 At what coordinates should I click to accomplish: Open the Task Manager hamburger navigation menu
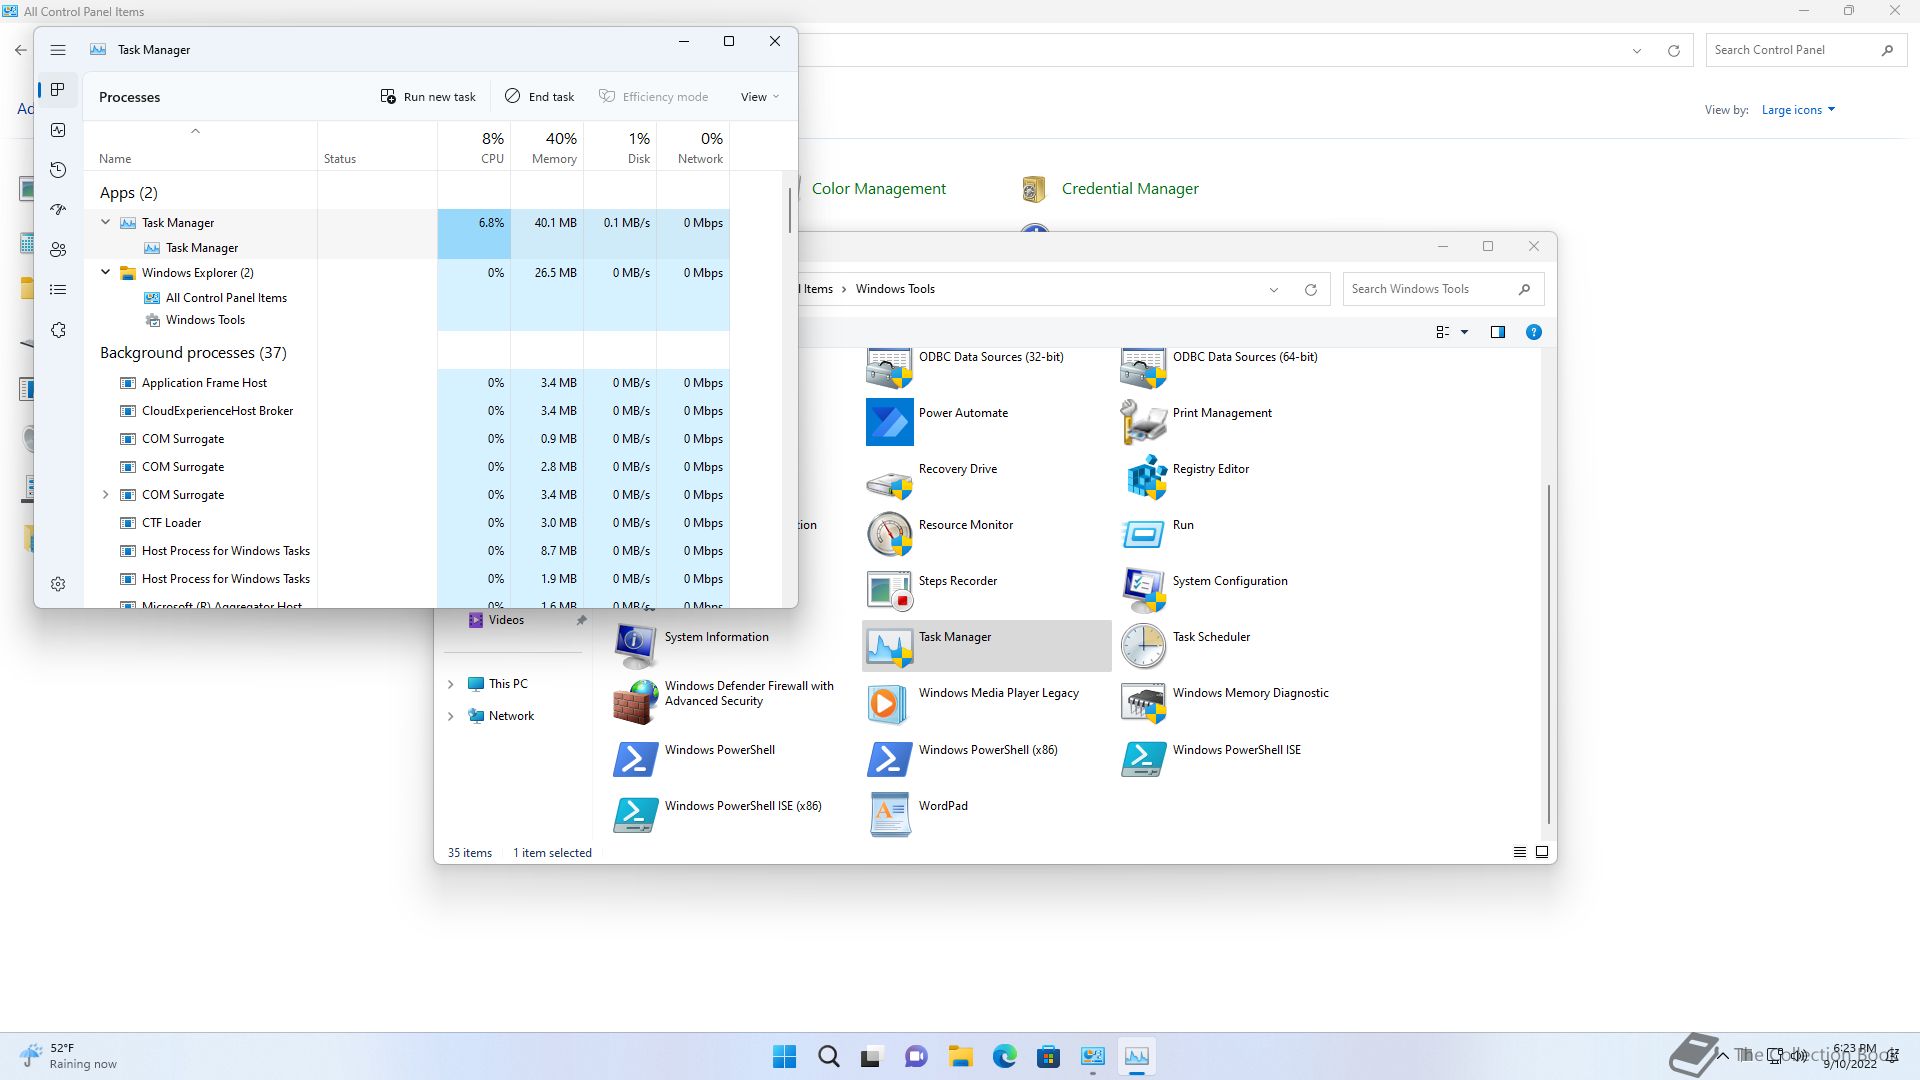58,50
